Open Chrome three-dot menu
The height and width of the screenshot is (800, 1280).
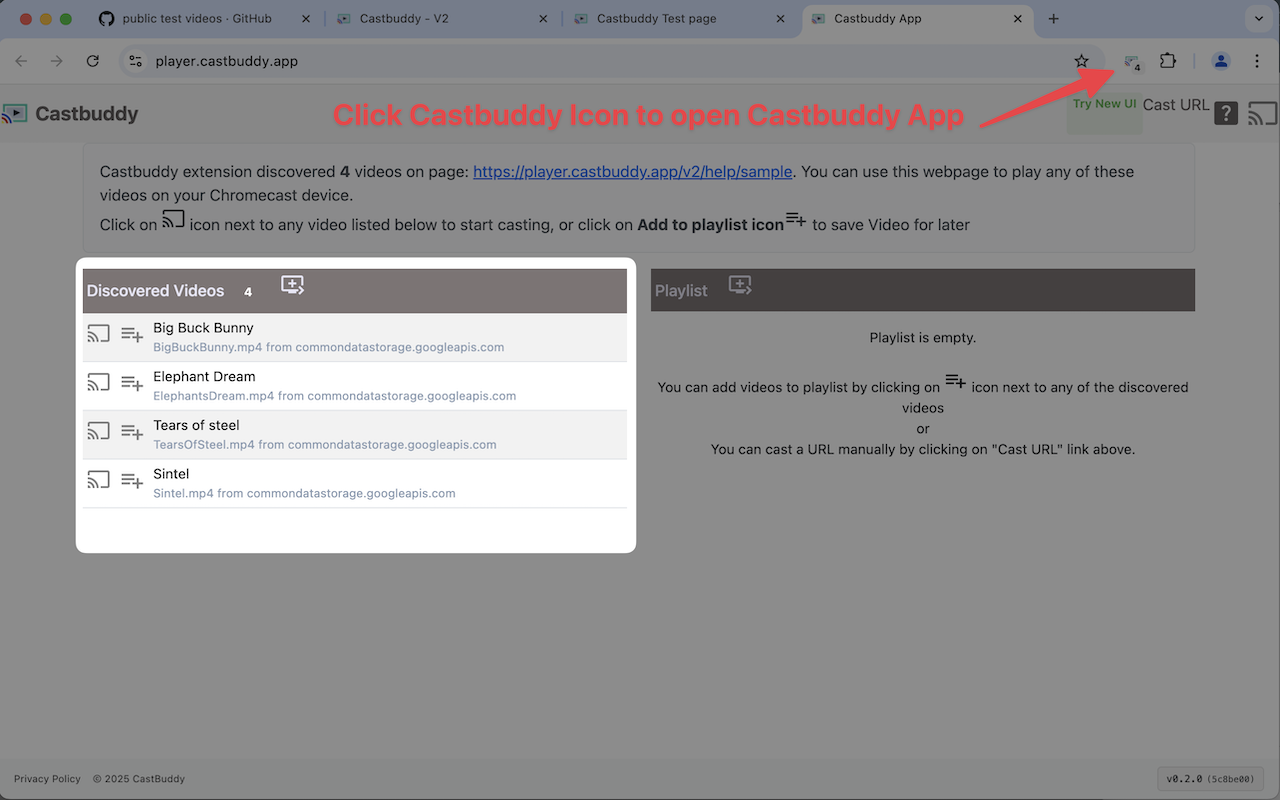pyautogui.click(x=1257, y=61)
